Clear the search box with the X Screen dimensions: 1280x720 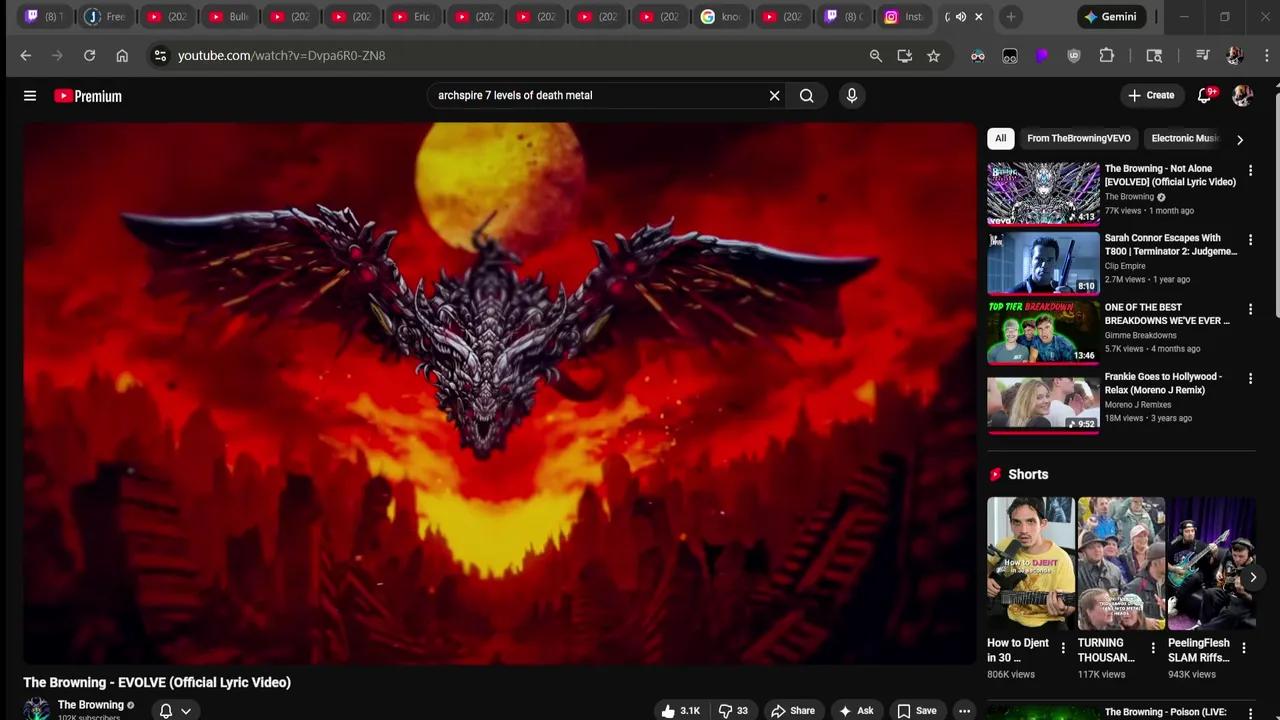[774, 96]
